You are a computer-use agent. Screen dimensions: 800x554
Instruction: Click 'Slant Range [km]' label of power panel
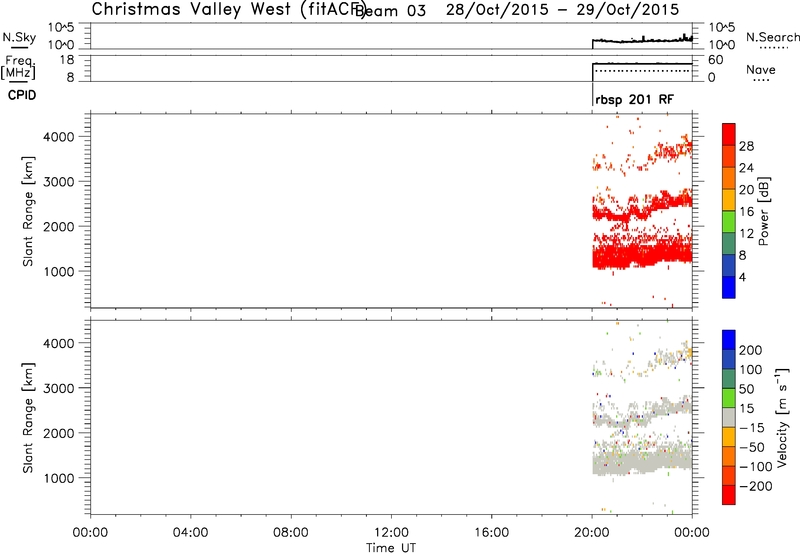pos(28,211)
